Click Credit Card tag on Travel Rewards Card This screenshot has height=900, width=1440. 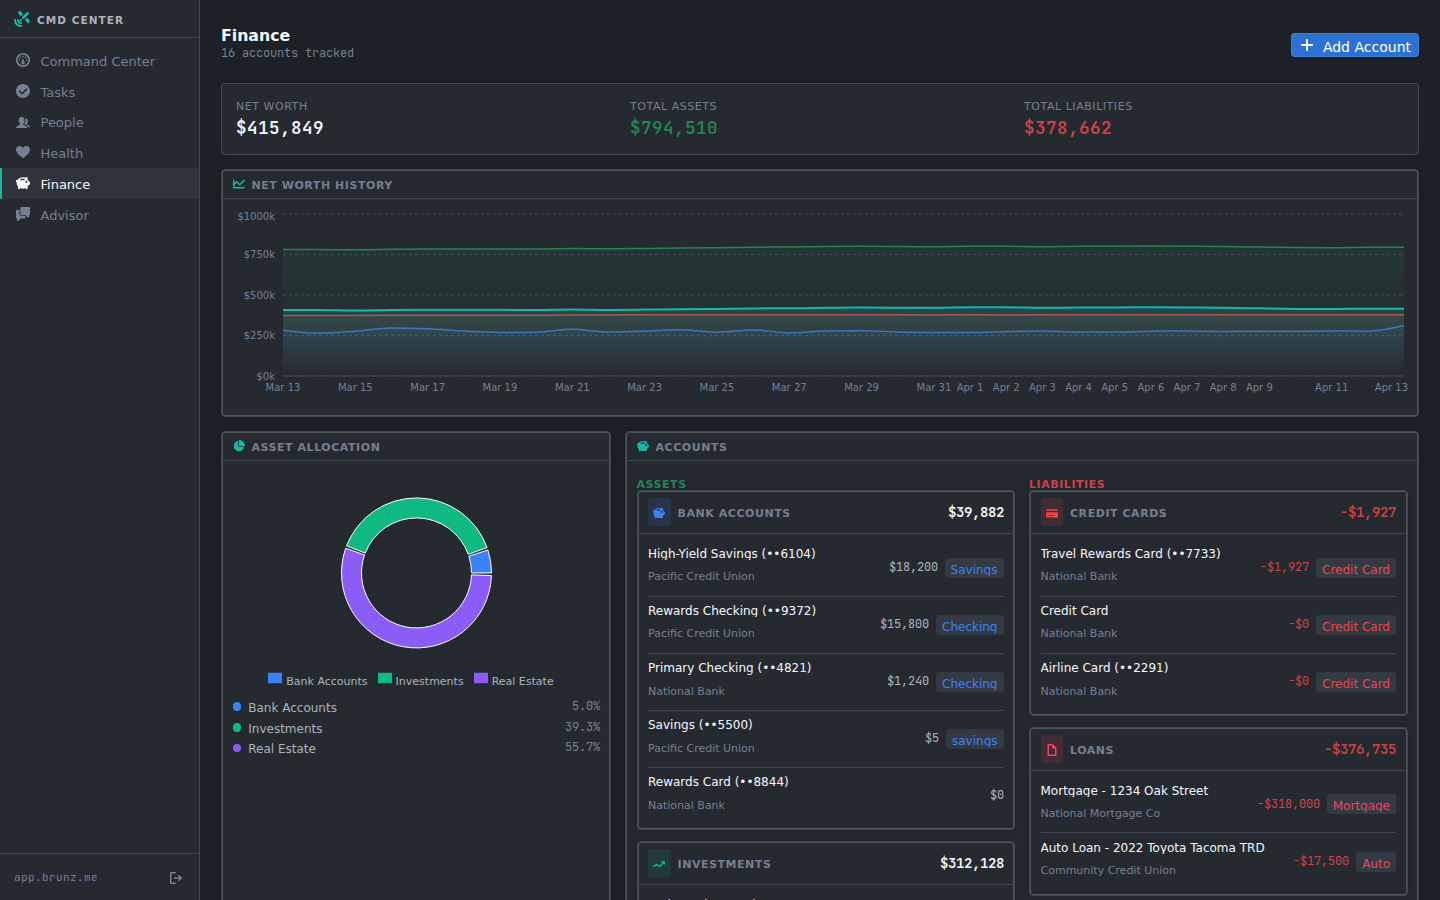click(x=1355, y=569)
